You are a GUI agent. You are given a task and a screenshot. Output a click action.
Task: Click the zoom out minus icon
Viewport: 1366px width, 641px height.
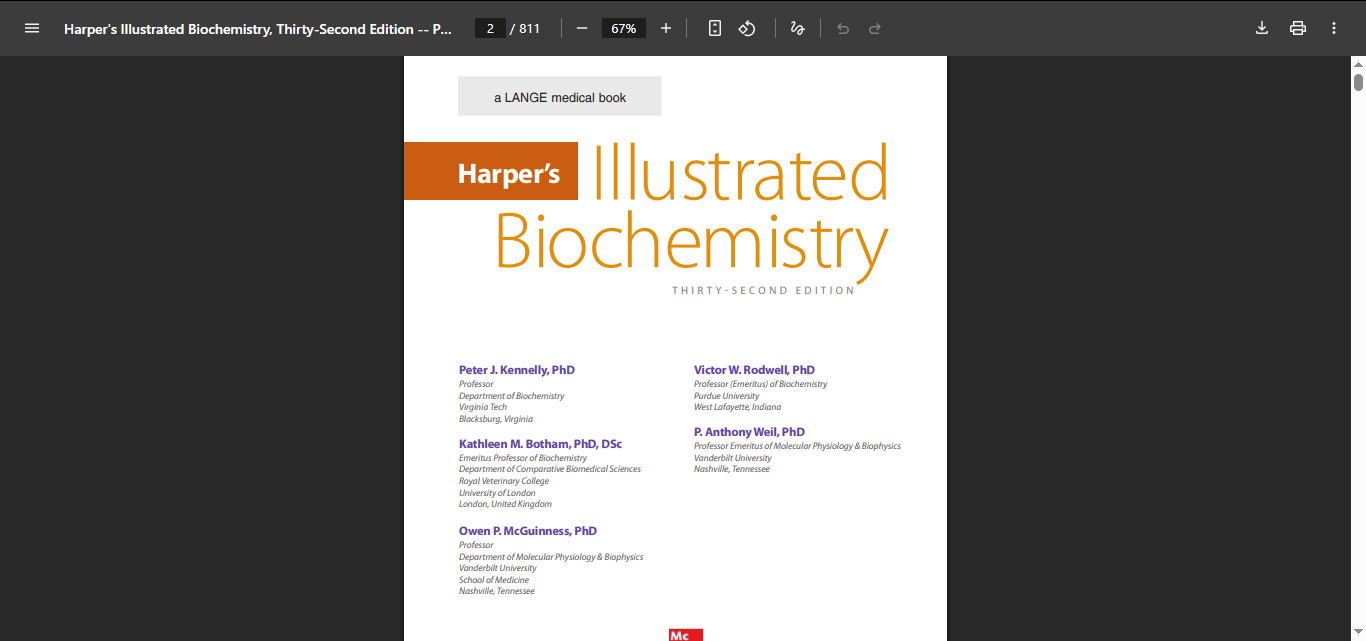[582, 28]
